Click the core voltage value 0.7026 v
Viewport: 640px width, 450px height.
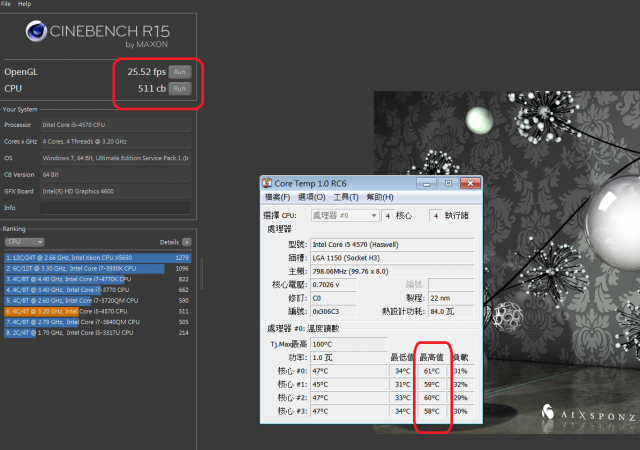[x=333, y=285]
